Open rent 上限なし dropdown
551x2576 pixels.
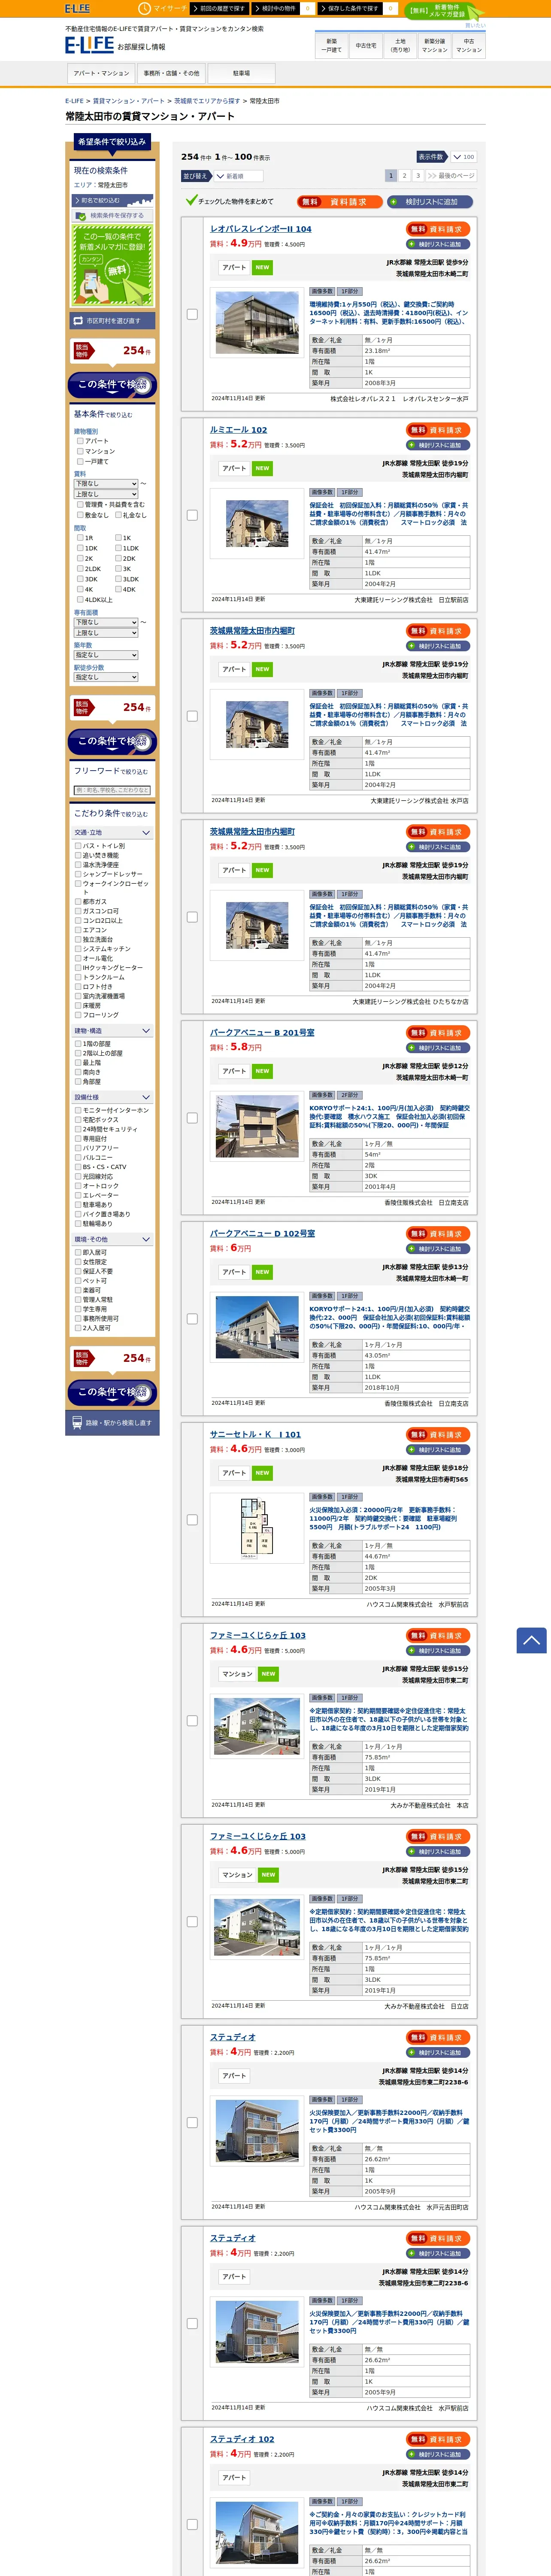coord(106,494)
